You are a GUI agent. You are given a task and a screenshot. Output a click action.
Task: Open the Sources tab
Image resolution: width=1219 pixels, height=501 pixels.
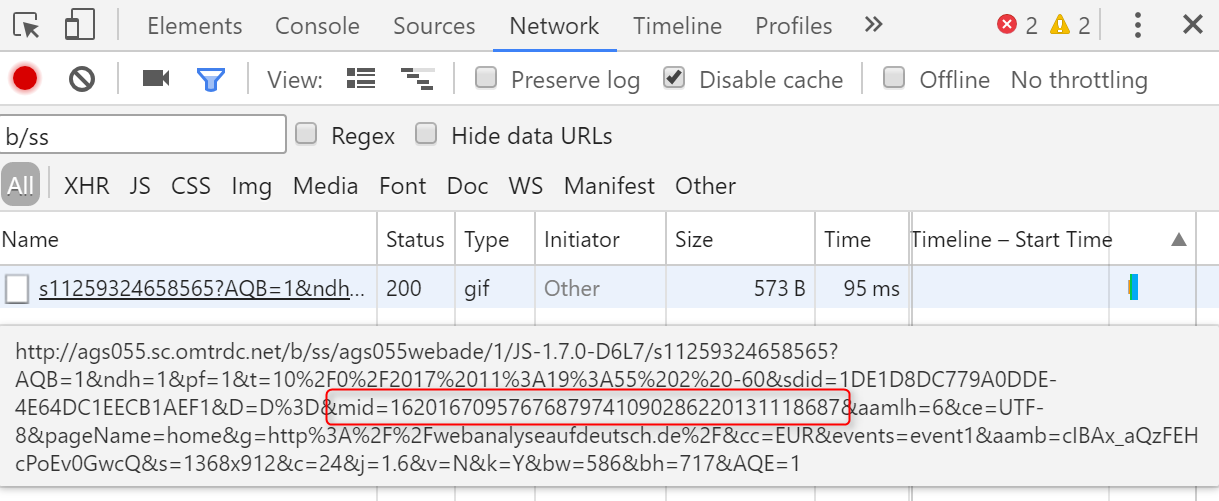point(434,26)
